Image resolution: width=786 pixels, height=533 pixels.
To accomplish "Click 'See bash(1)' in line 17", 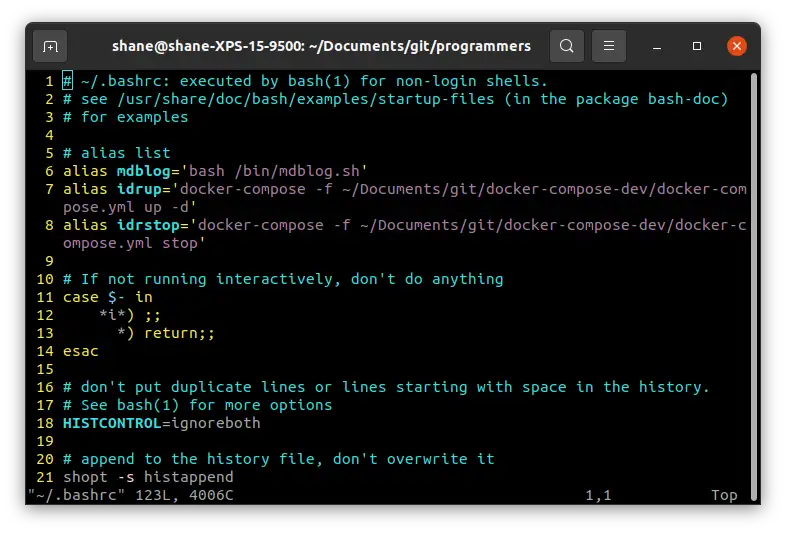I will pos(130,405).
